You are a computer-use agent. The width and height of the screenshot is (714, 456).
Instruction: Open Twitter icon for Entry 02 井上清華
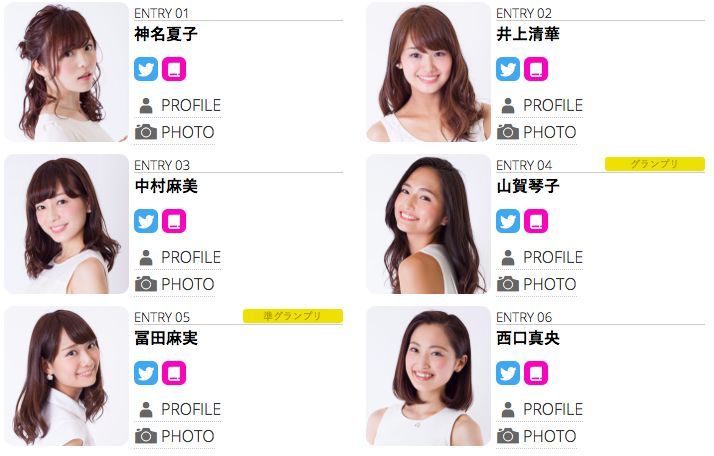coord(508,69)
